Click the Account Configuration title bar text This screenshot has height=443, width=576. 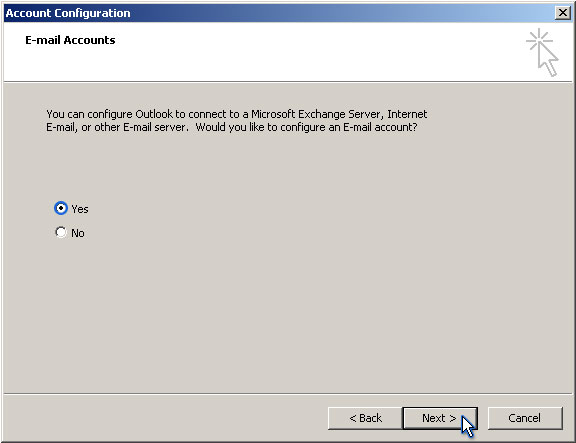click(68, 13)
